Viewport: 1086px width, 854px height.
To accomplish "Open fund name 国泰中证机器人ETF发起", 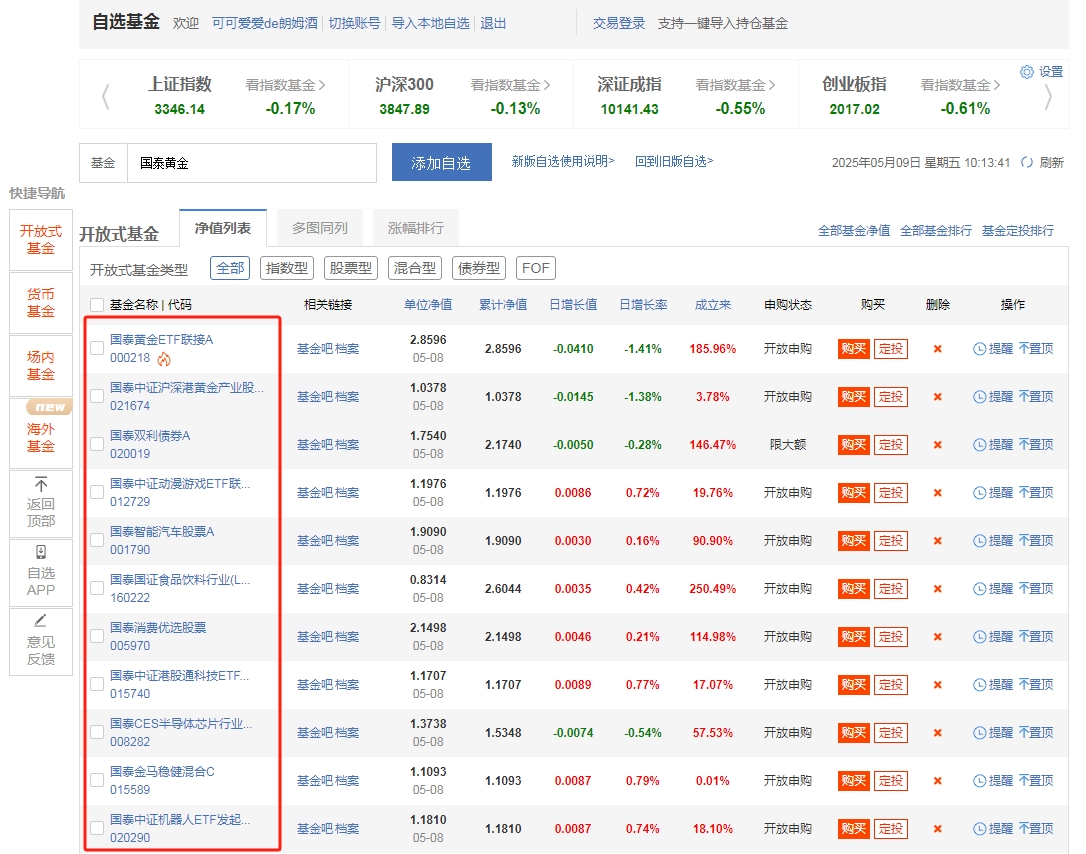I will point(180,819).
